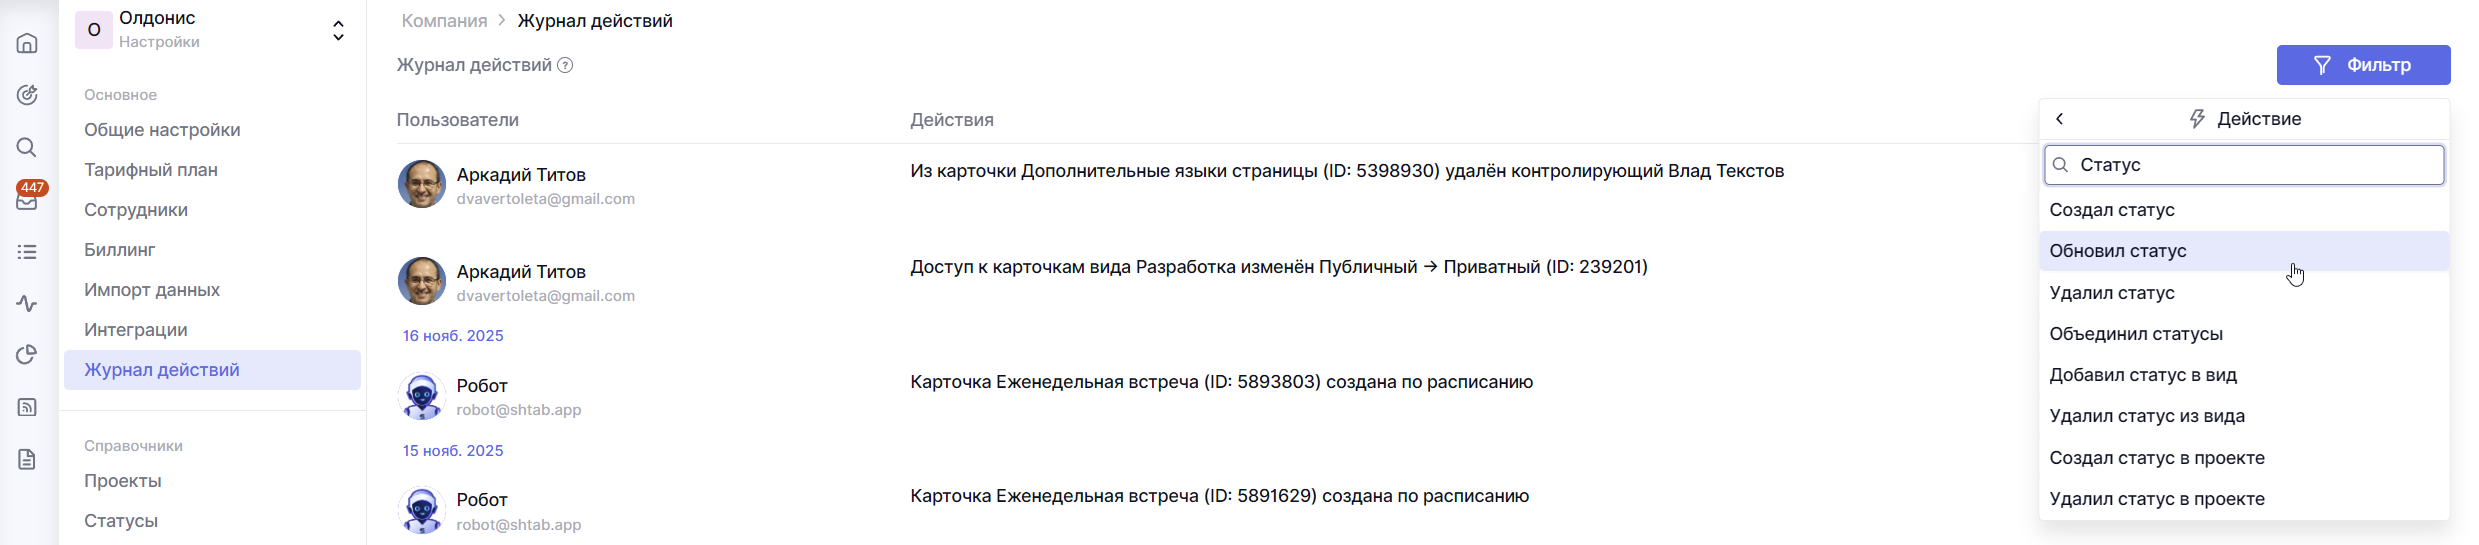The image size is (2479, 545).
Task: Open the pie chart reports icon
Action: pyautogui.click(x=27, y=355)
